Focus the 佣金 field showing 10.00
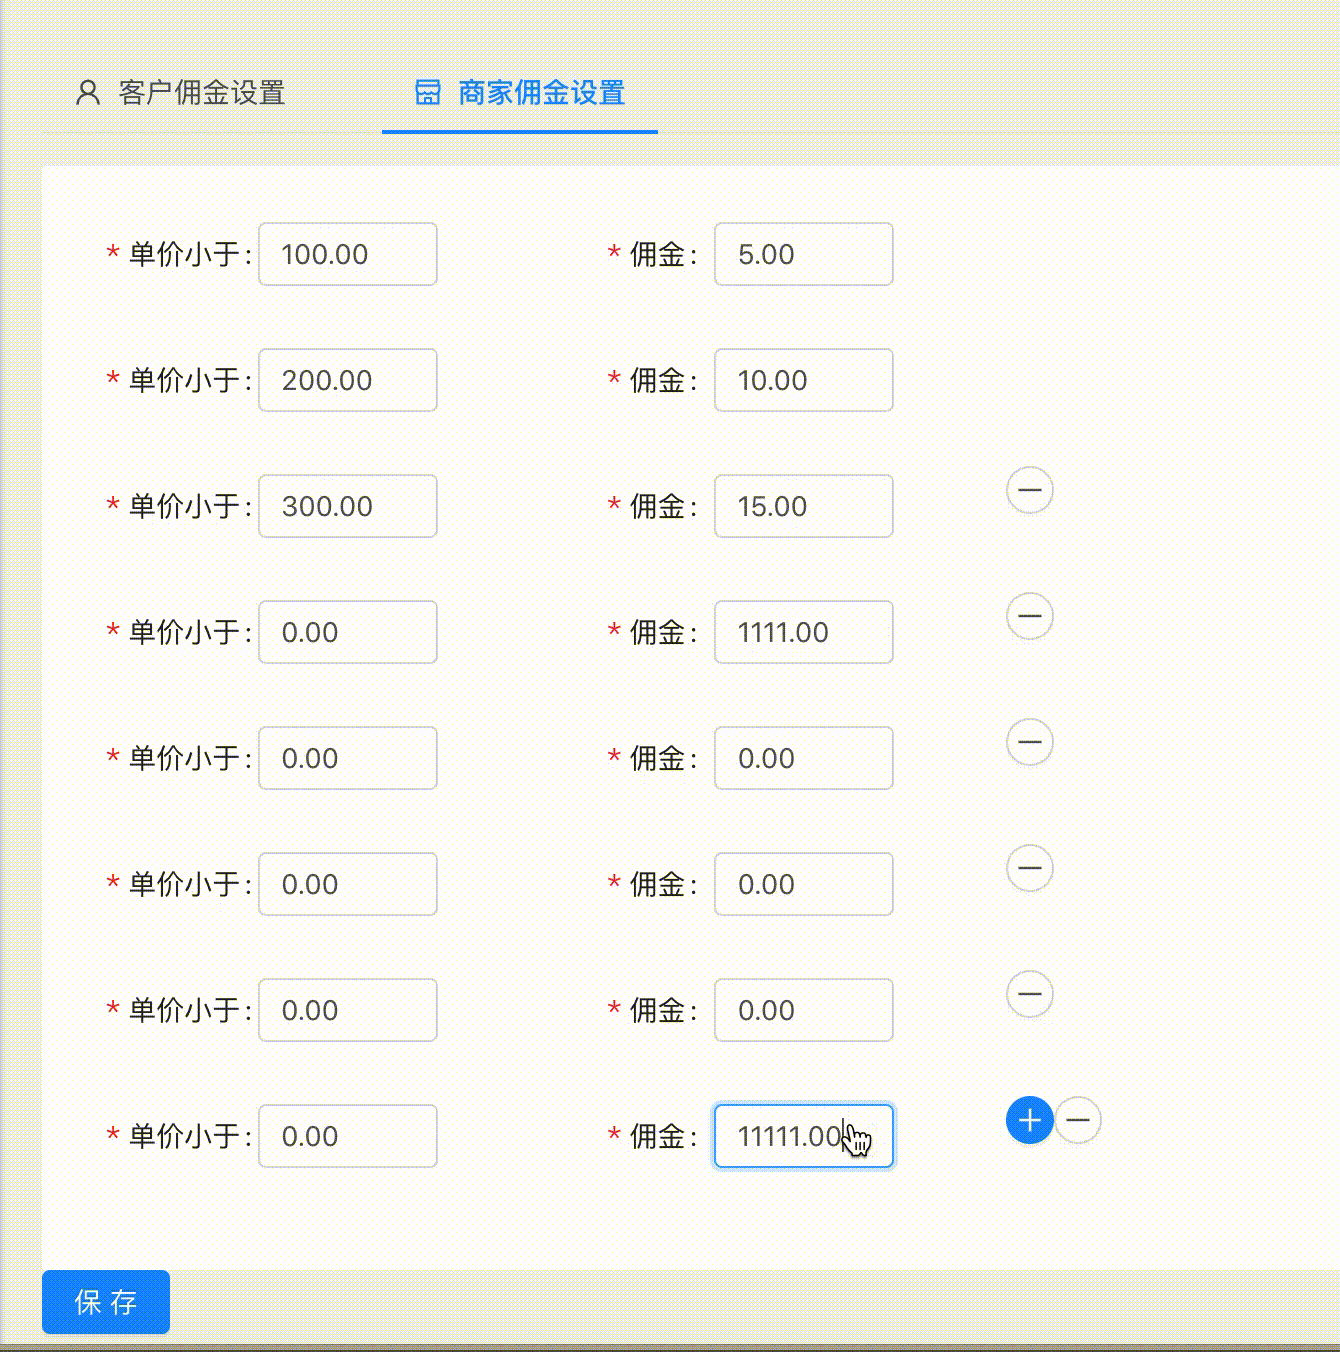 803,380
